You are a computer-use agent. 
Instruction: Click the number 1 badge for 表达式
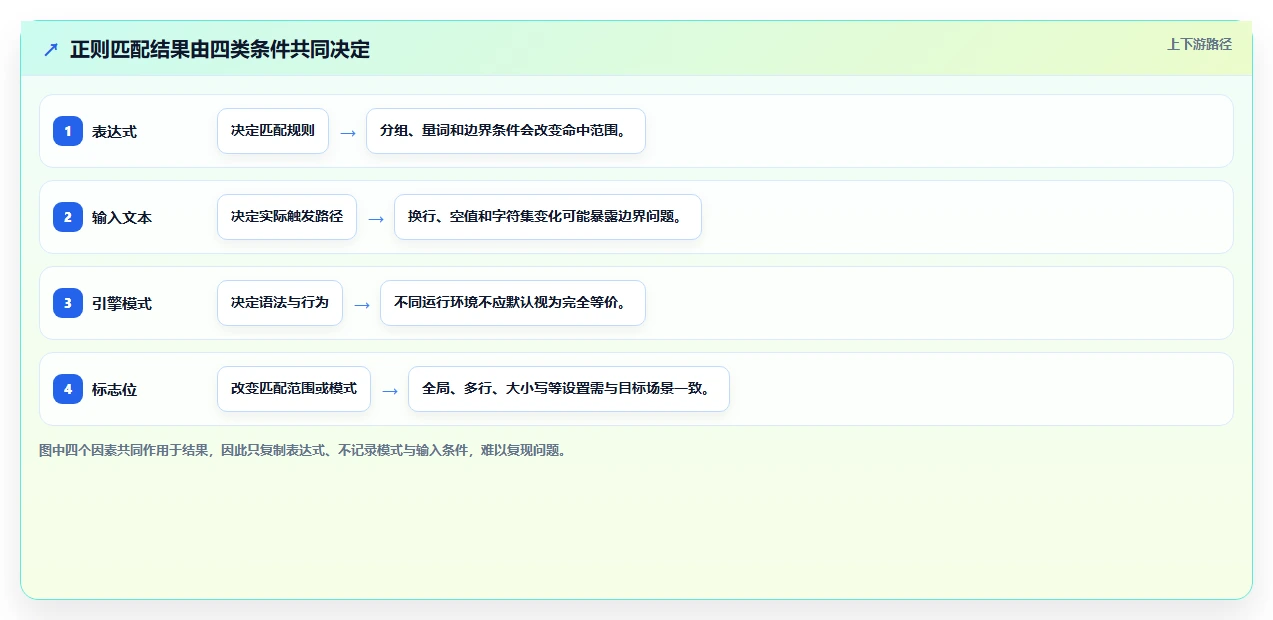click(68, 131)
